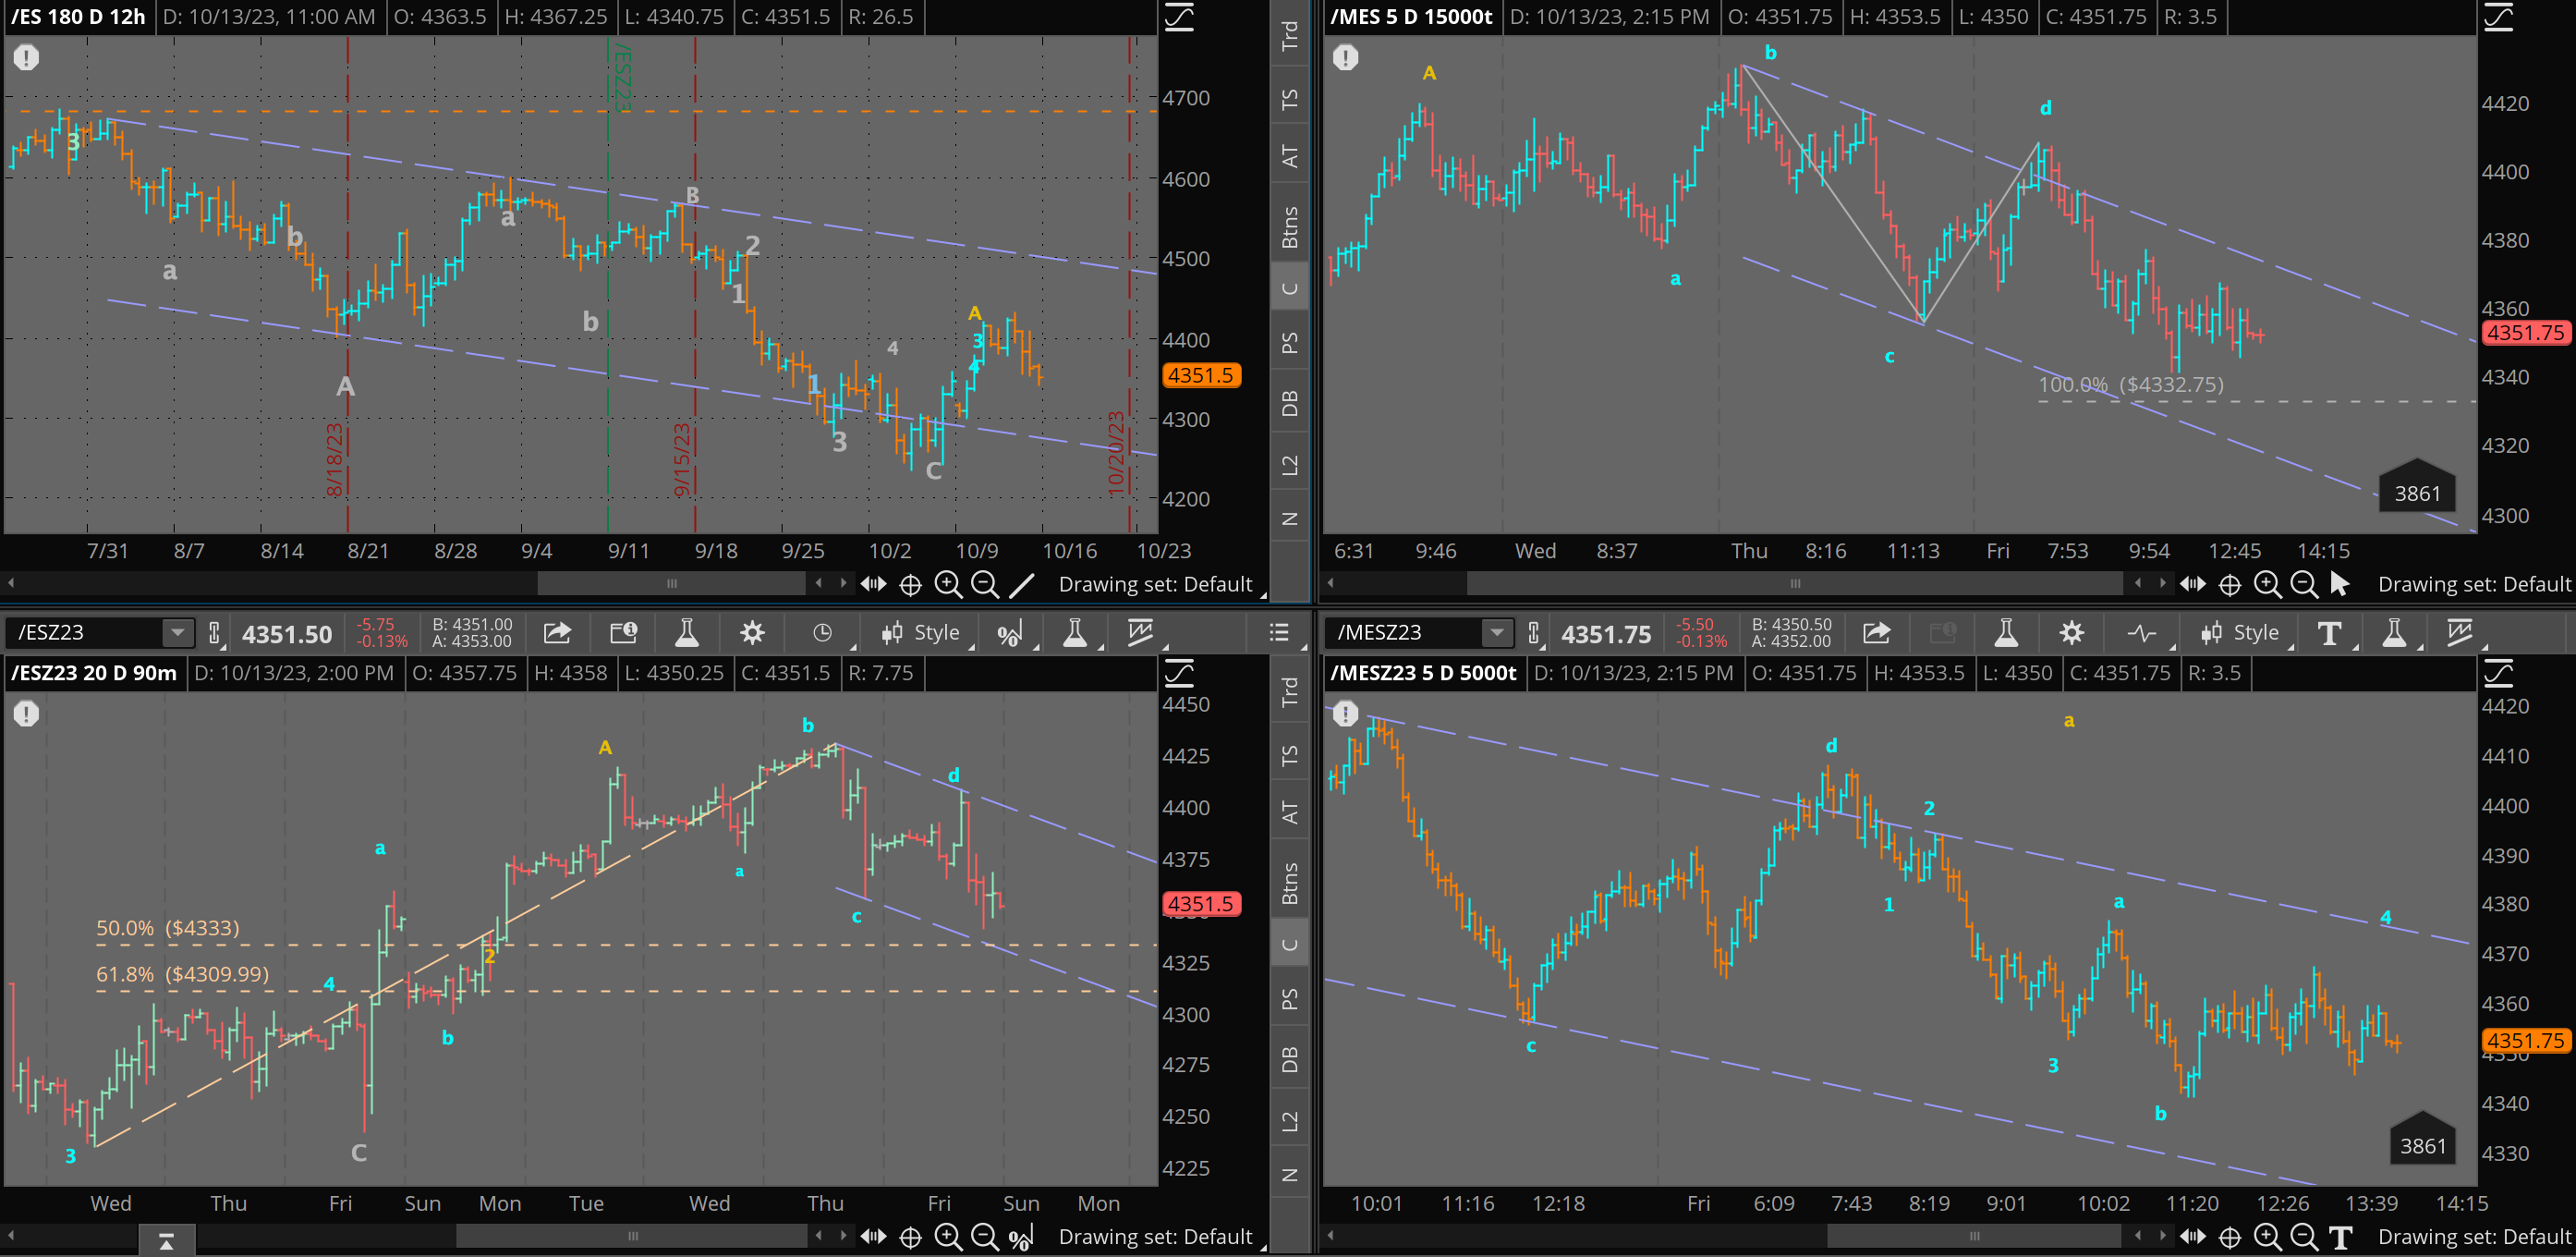Click the horizontal scrollbar thumb under /ES 12h chart
2576x1257 pixels.
point(672,583)
